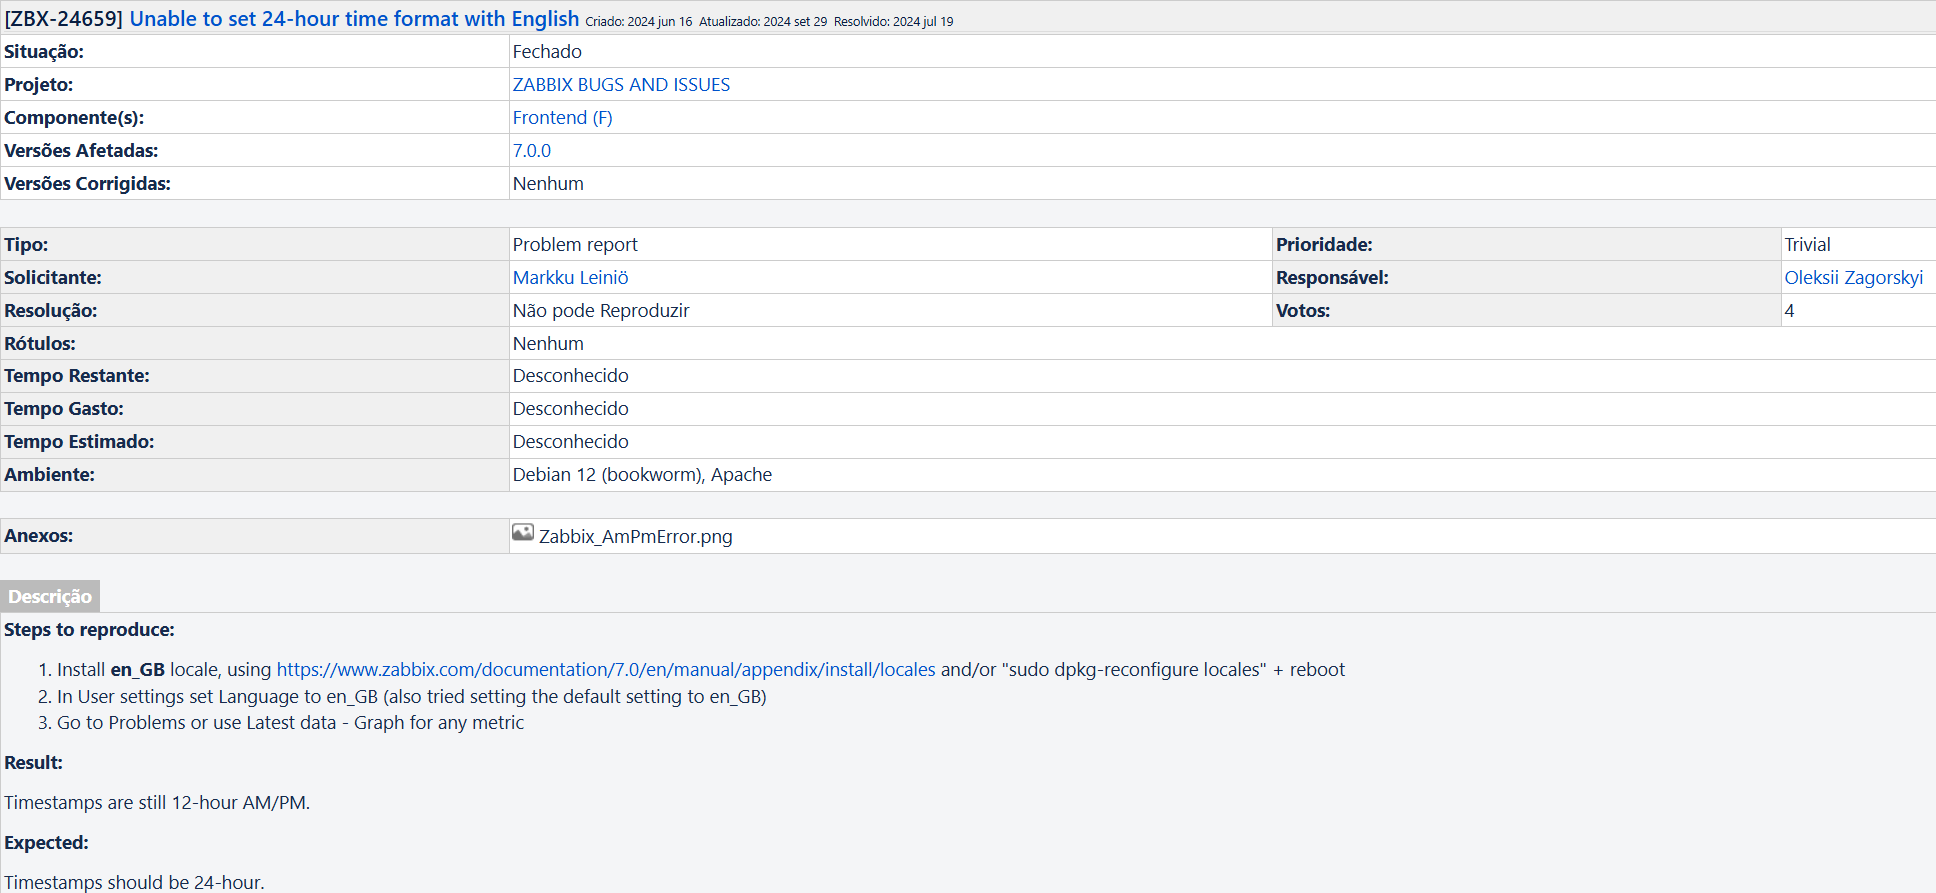Click the image icon beside Zabbix_AmPmError.png
The height and width of the screenshot is (893, 1936).
pos(523,533)
